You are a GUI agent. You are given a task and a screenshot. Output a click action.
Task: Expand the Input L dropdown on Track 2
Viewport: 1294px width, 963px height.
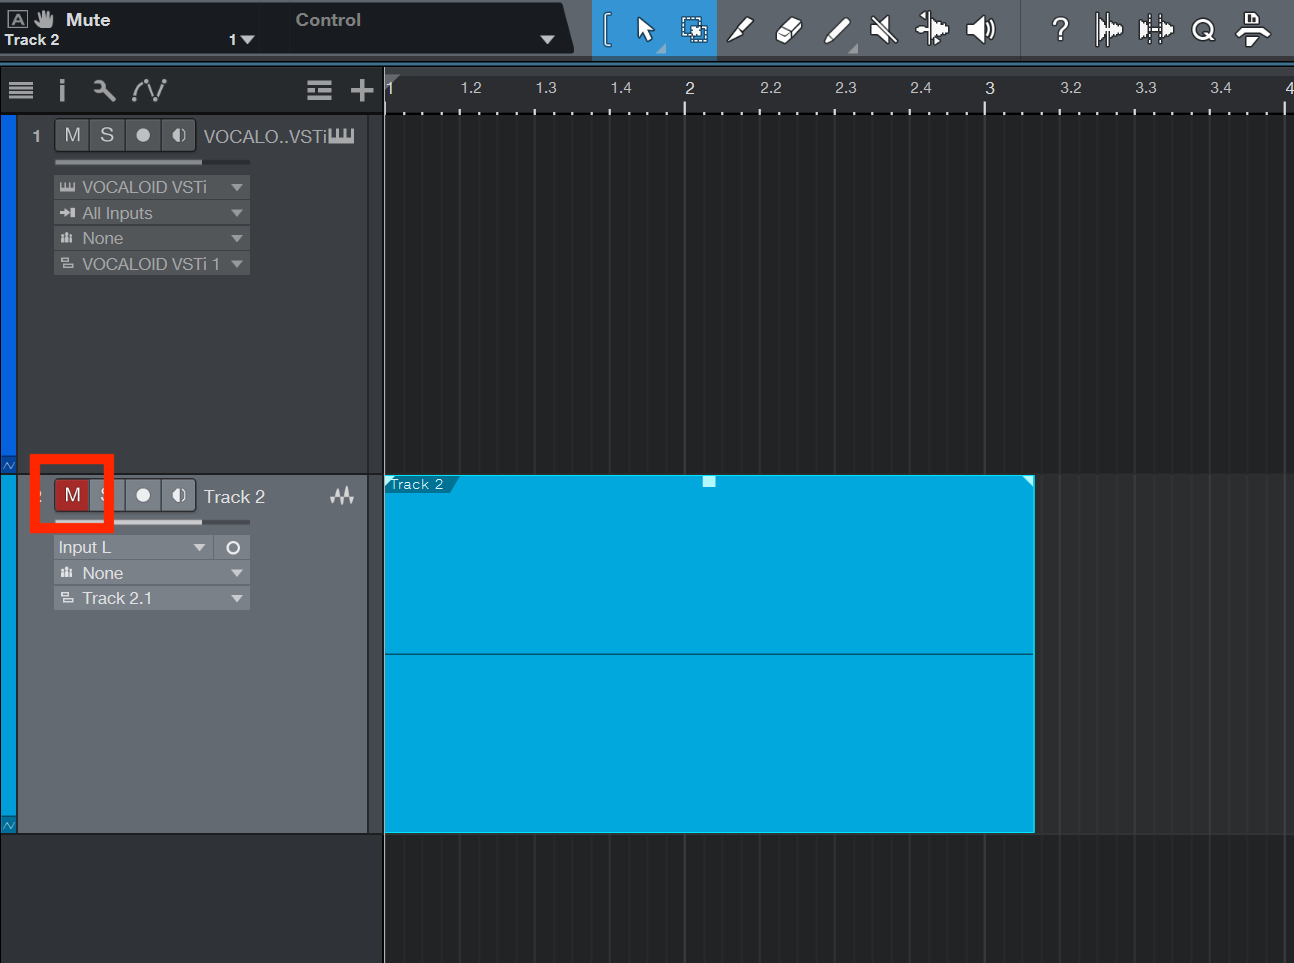coord(133,547)
